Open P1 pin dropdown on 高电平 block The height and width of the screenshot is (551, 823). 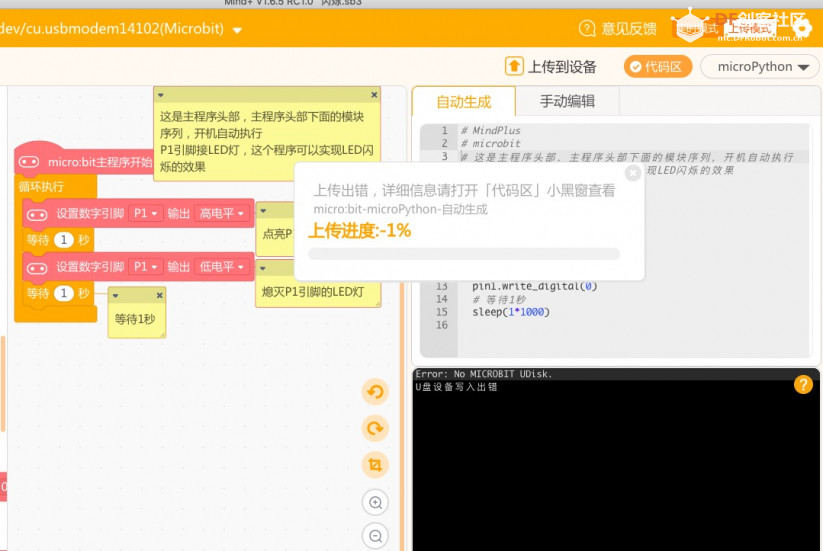click(x=145, y=213)
